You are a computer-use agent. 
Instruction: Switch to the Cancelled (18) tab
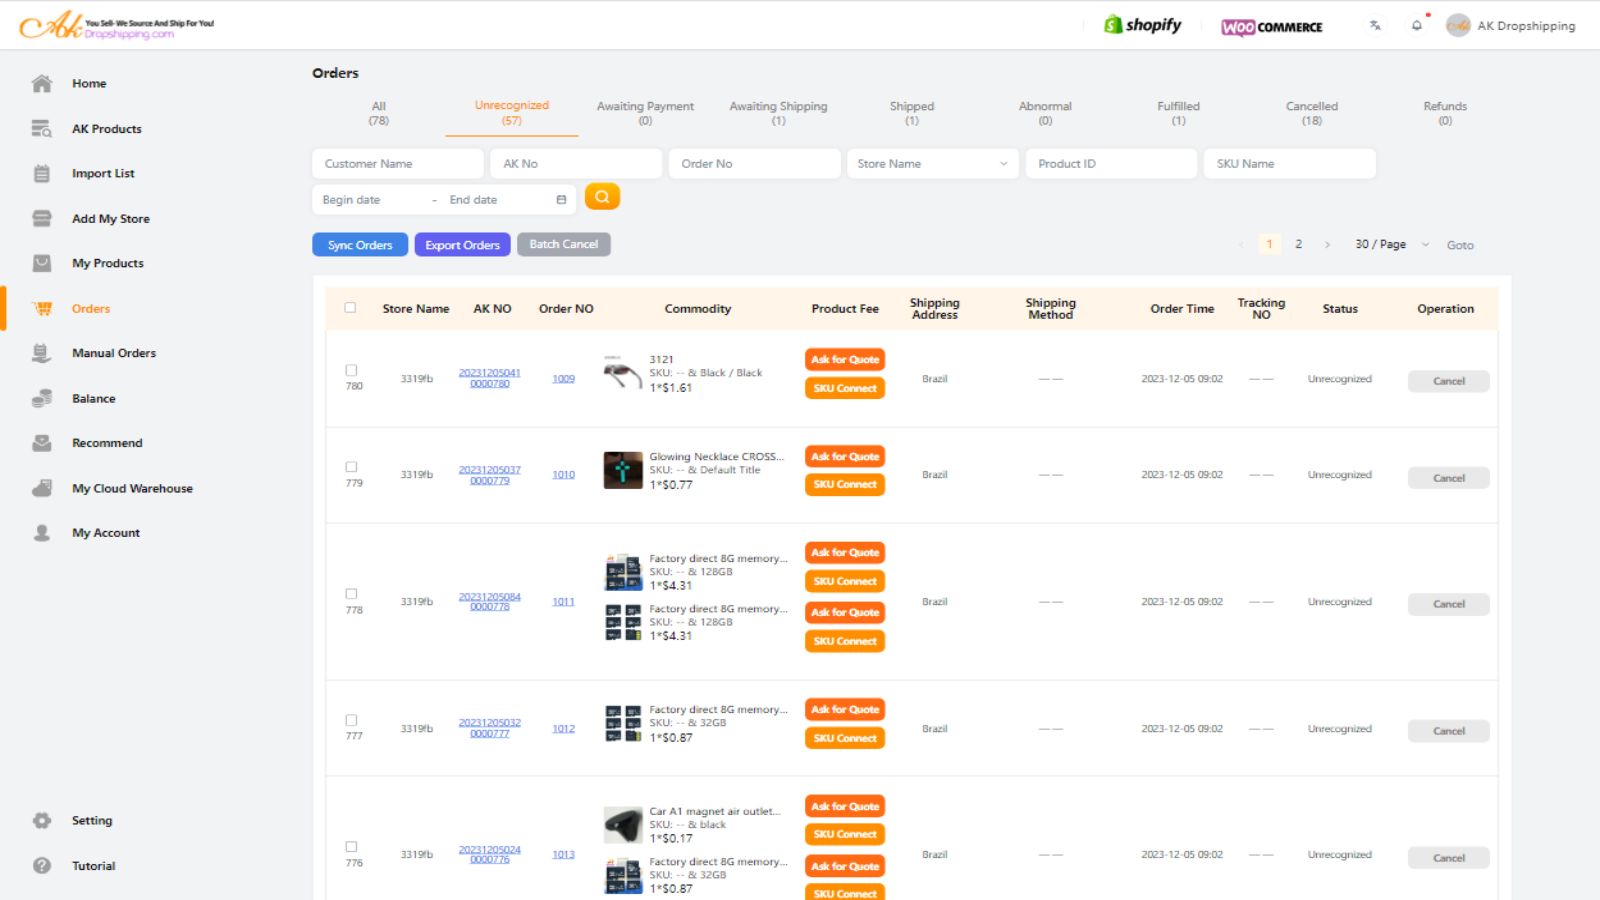tap(1312, 113)
